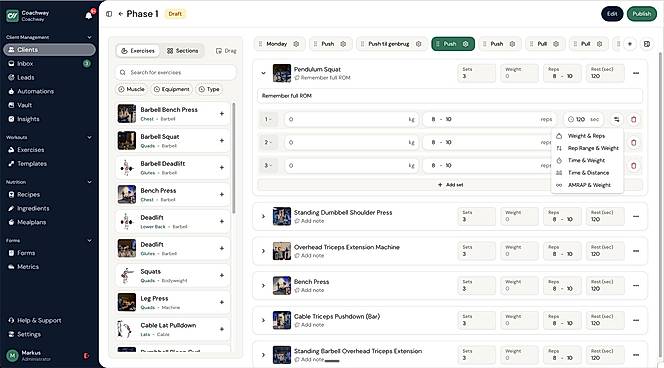
Task: Open more options for Cable Triceps Pushdown (Bar)
Action: [x=636, y=321]
